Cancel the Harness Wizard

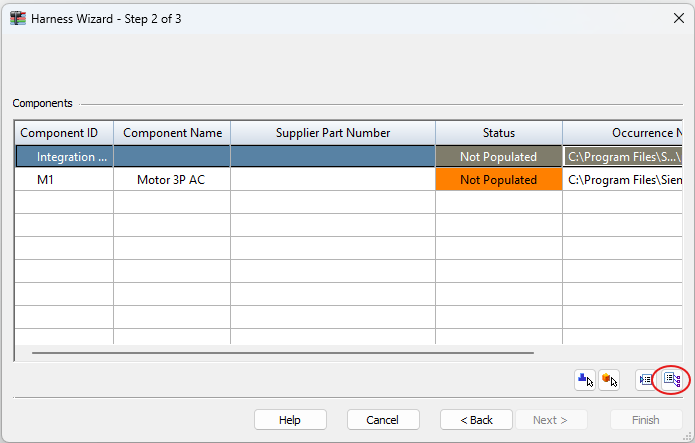tap(383, 420)
